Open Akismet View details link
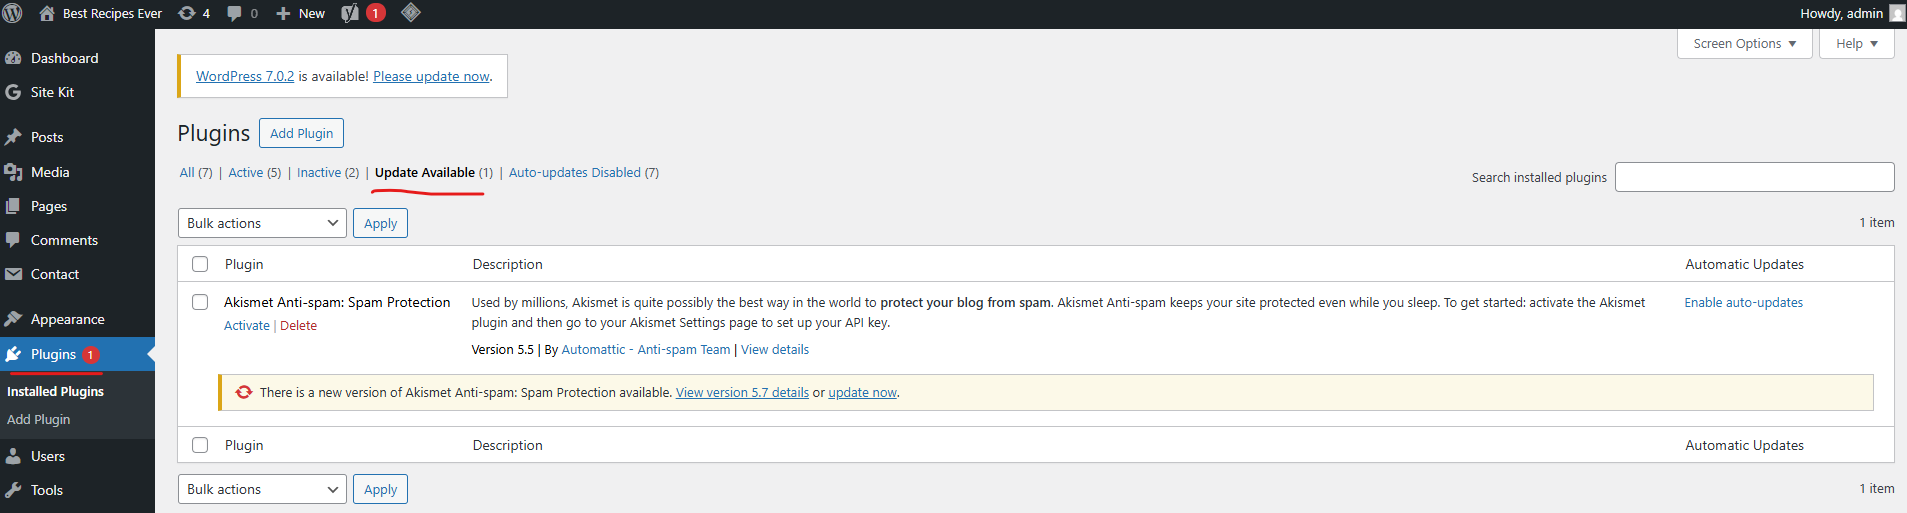Viewport: 1907px width, 513px height. pyautogui.click(x=775, y=350)
